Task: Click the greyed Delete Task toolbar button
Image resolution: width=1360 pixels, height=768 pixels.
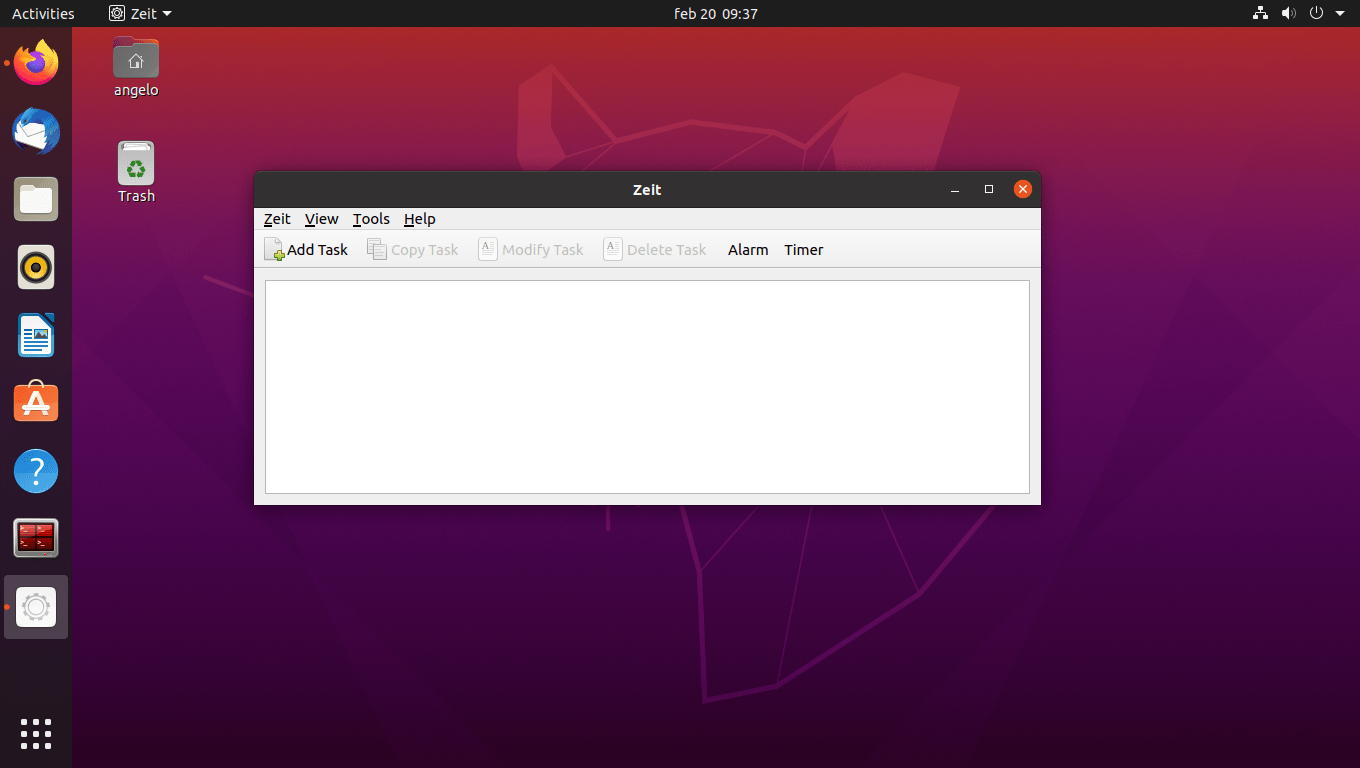Action: pos(655,249)
